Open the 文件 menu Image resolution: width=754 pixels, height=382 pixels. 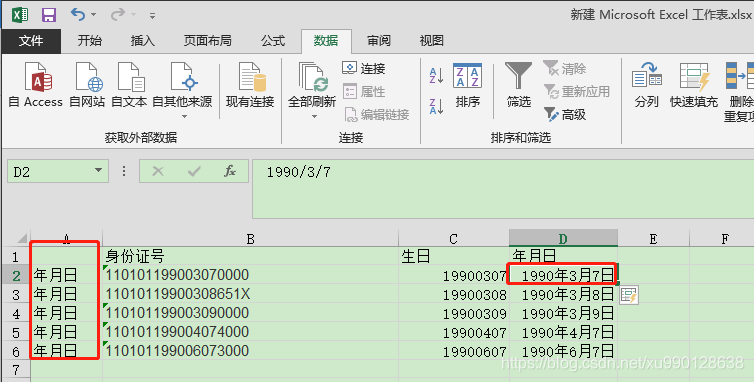pyautogui.click(x=31, y=41)
